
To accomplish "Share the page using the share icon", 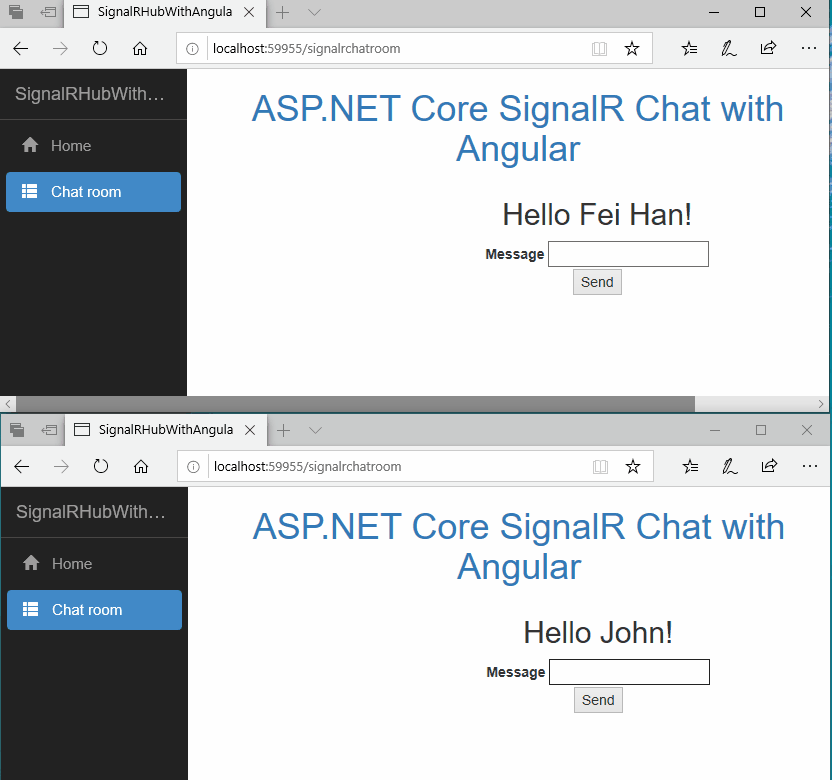I will coord(768,47).
